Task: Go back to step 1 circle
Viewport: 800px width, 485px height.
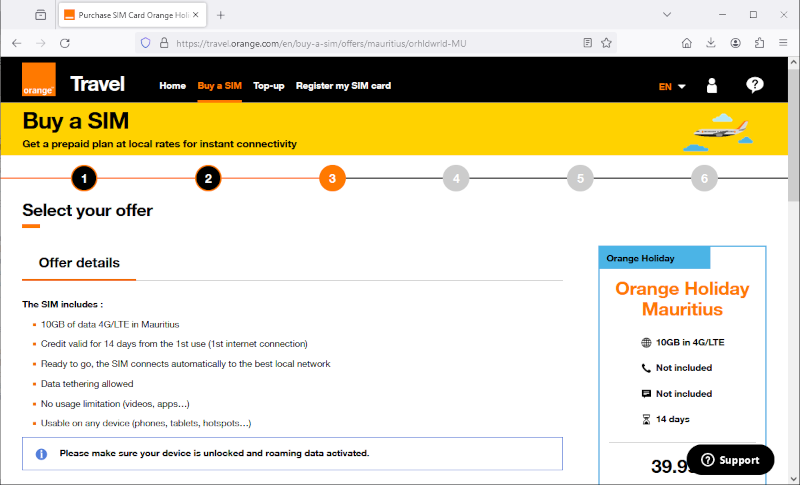Action: click(84, 178)
